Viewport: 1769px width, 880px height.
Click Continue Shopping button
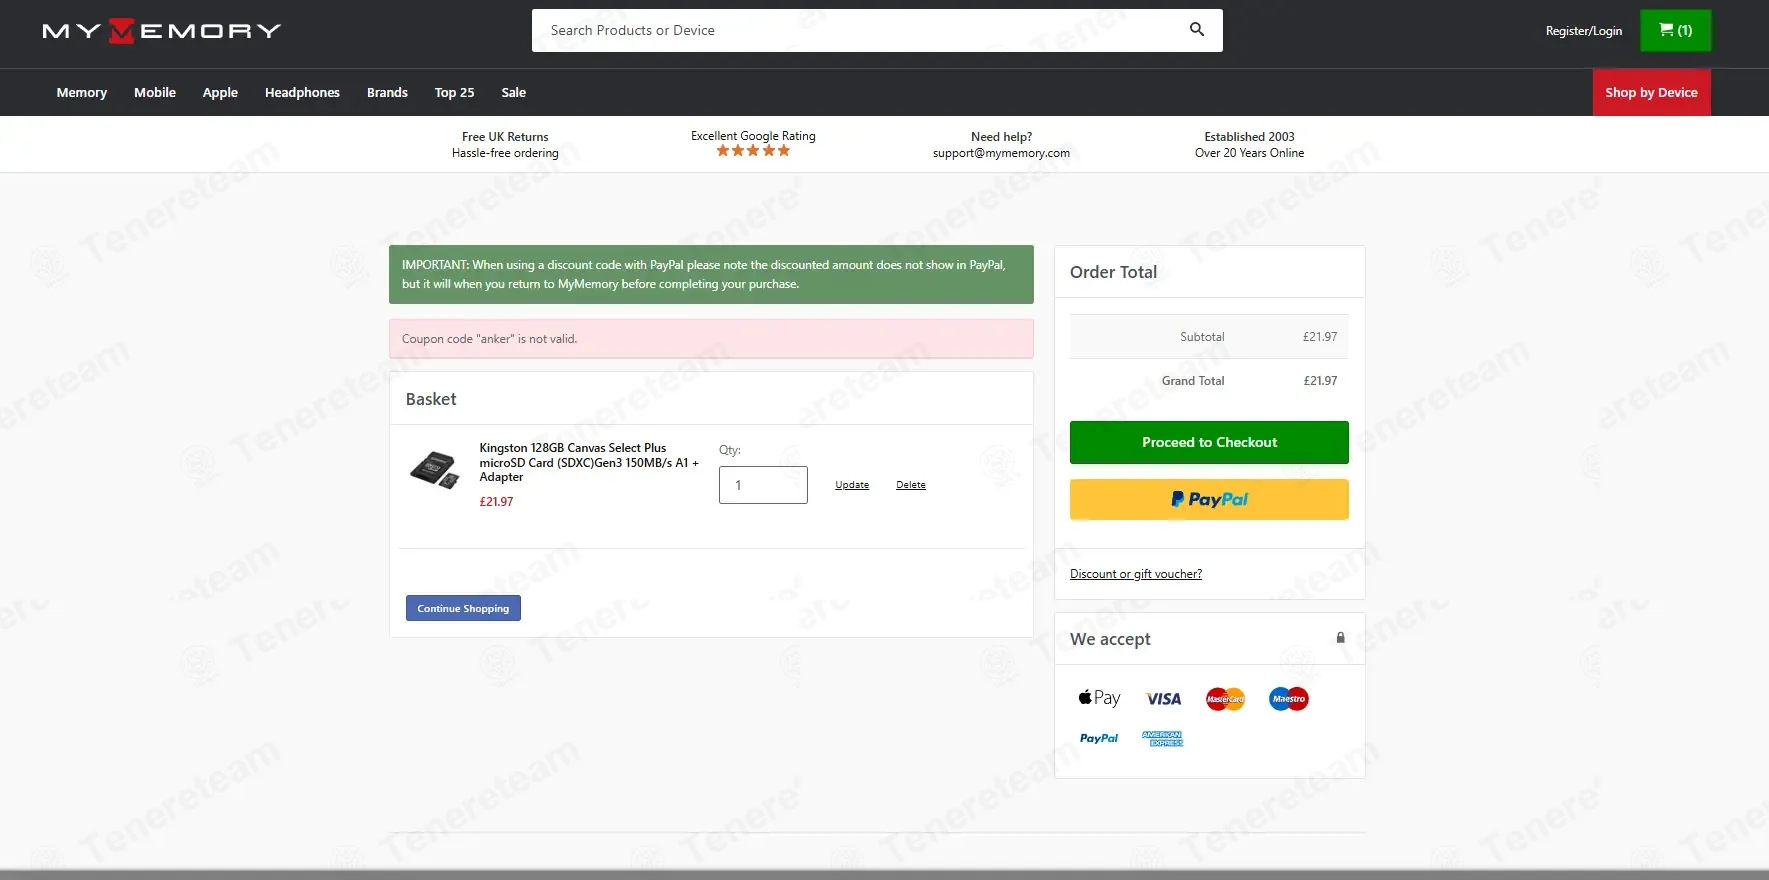tap(463, 608)
